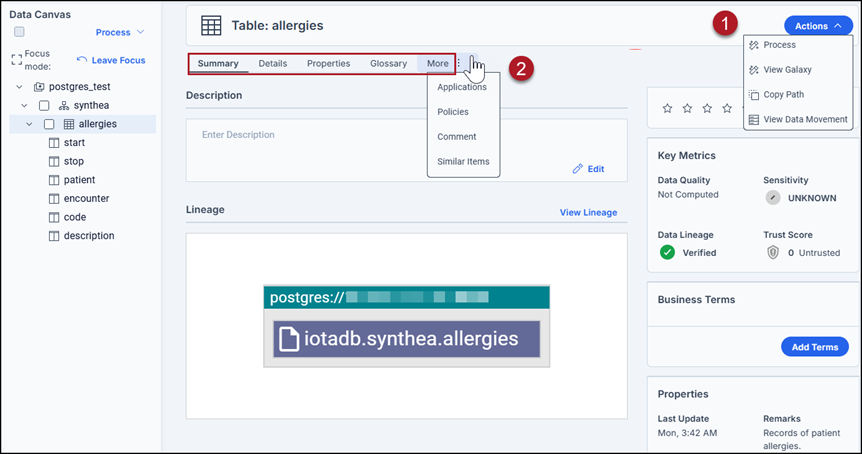Click the first rating star
This screenshot has height=454, width=862.
pos(667,108)
